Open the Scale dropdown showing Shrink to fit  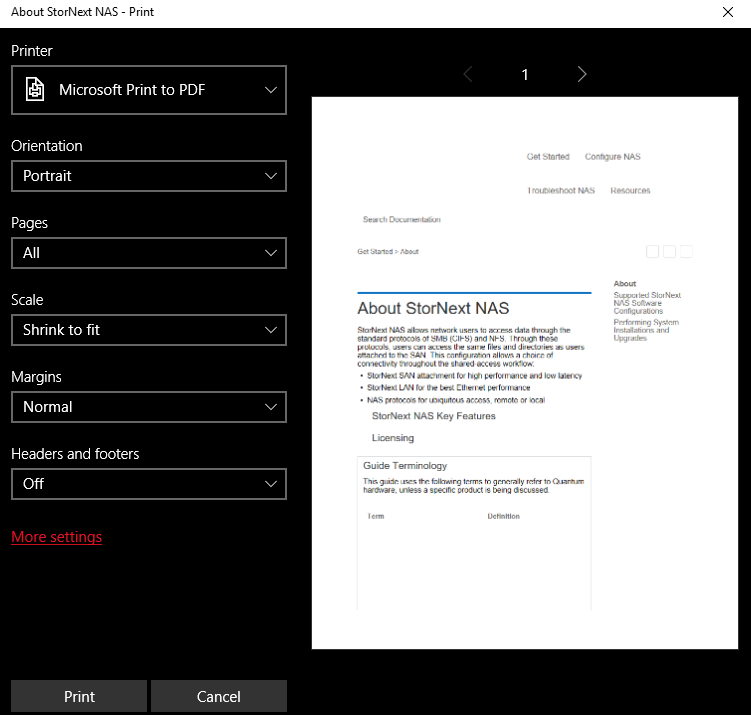pyautogui.click(x=149, y=330)
